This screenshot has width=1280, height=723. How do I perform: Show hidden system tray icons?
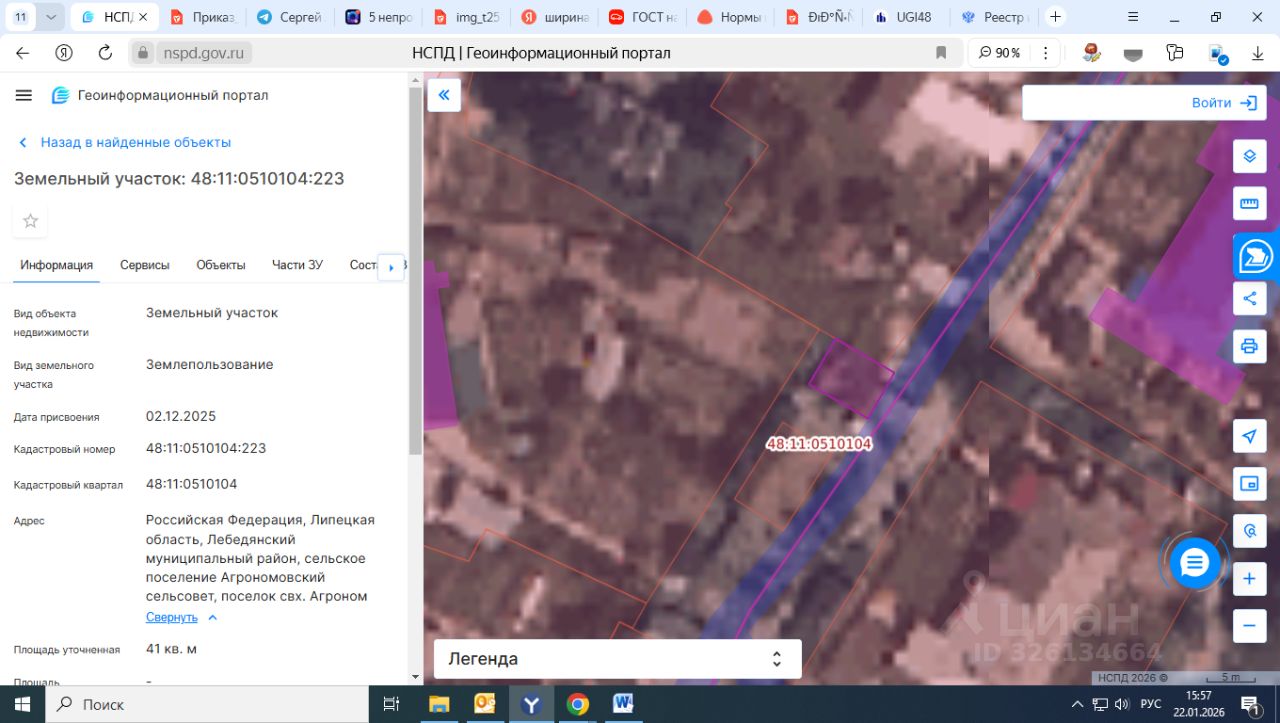click(1077, 704)
